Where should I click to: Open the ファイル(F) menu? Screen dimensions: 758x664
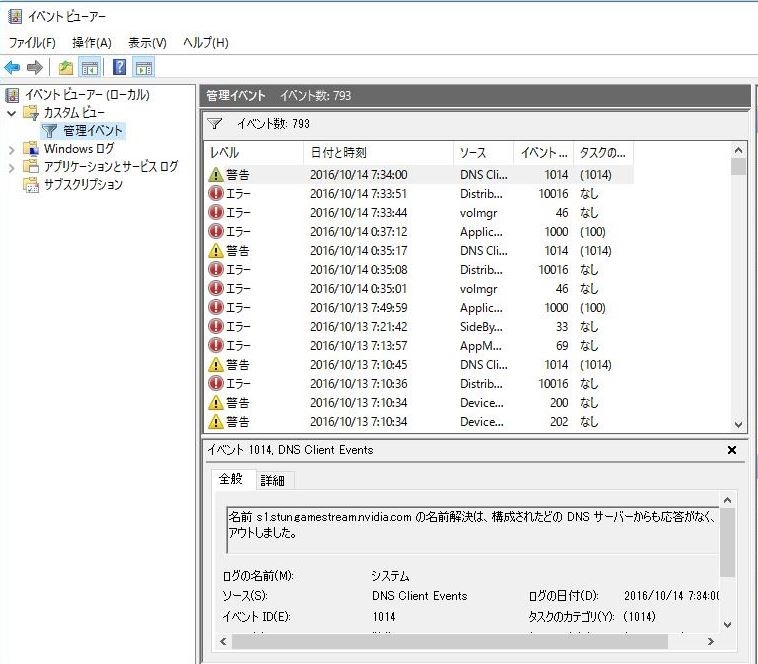tap(32, 43)
